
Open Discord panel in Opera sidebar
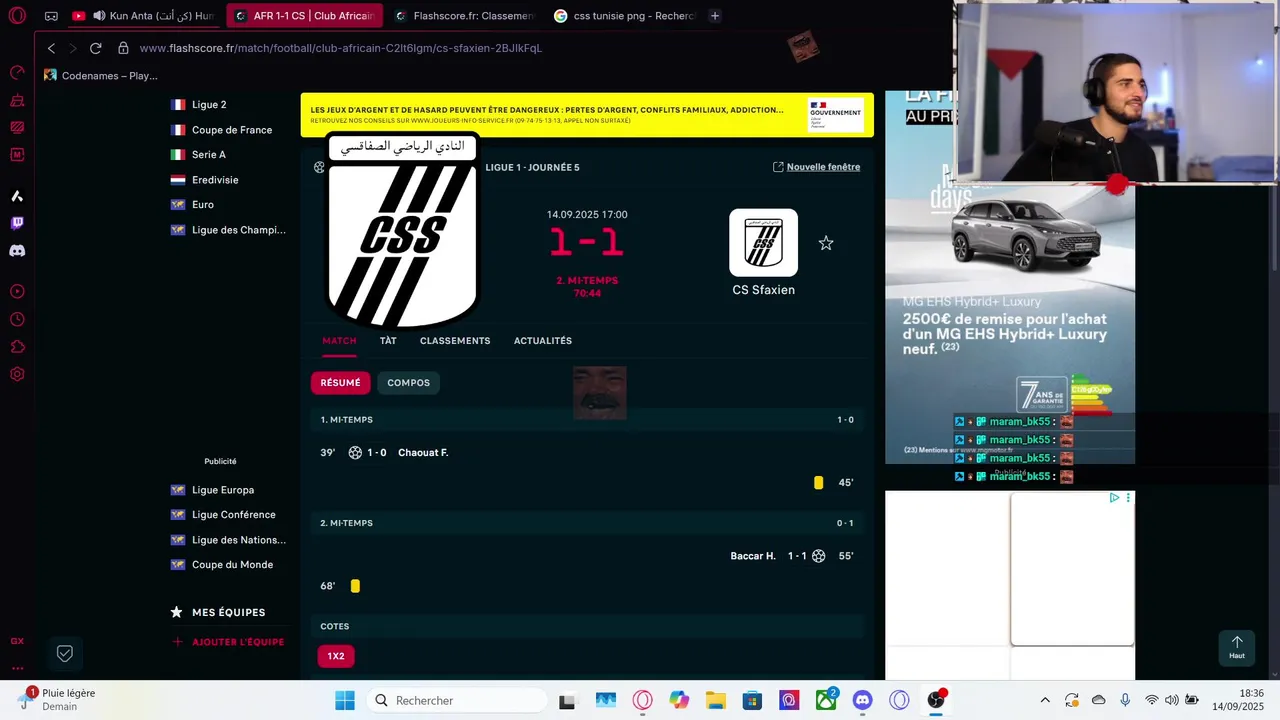point(17,251)
